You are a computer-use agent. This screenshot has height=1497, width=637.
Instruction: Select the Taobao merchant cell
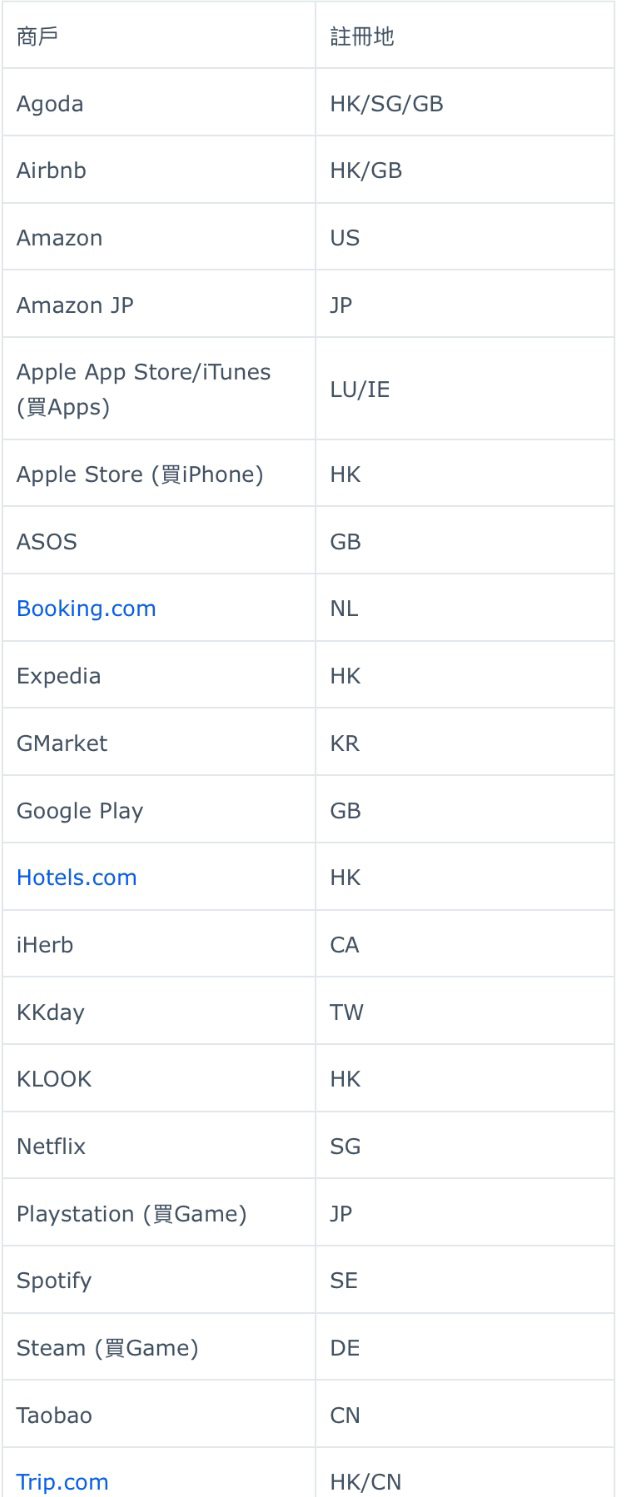(x=158, y=1415)
